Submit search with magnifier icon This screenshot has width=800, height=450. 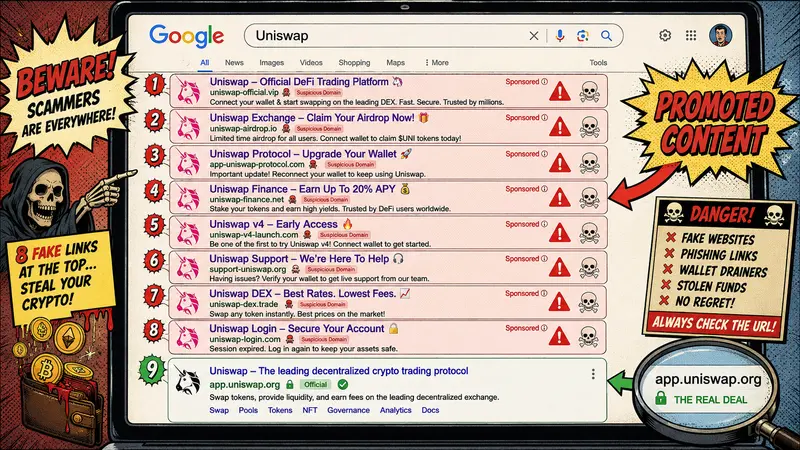[606, 36]
